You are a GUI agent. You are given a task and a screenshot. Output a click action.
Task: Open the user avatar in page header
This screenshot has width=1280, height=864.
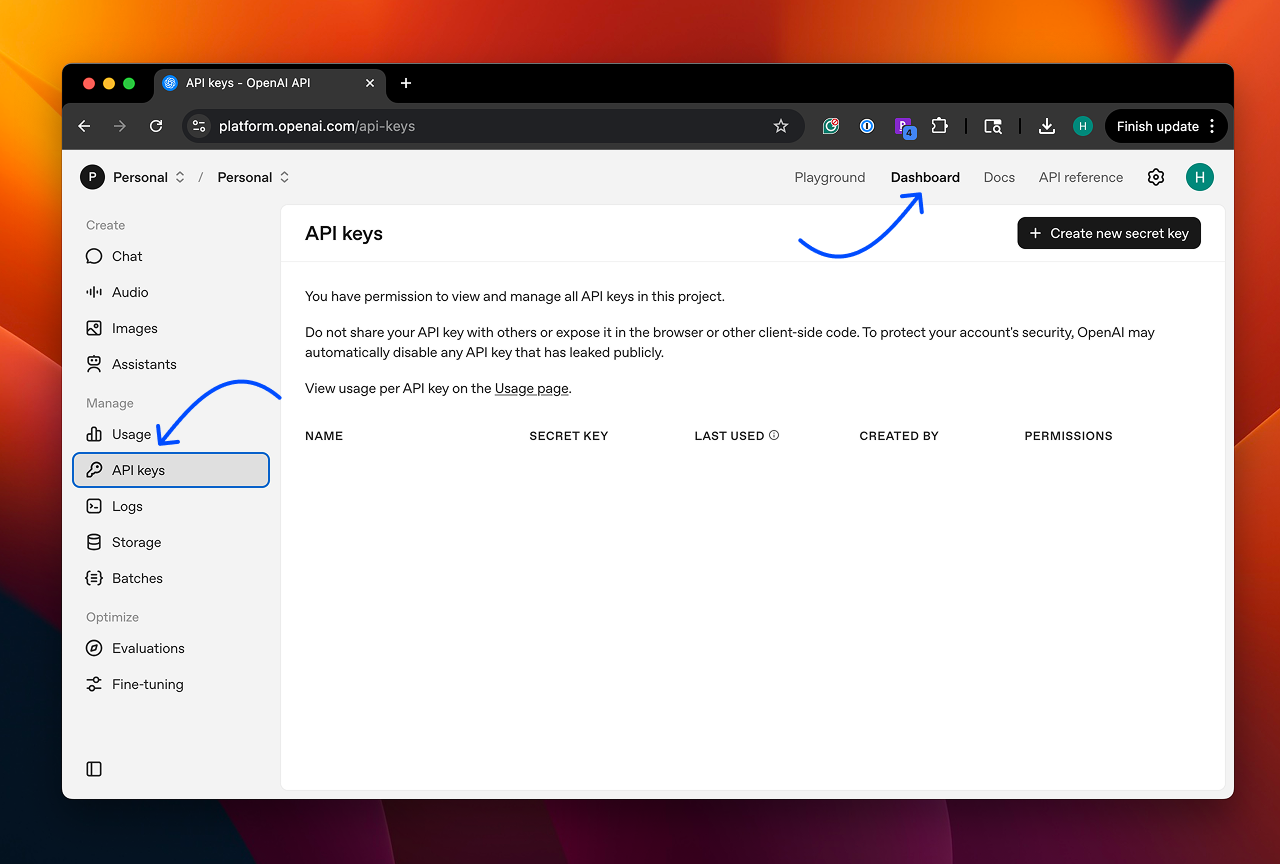pos(1199,177)
